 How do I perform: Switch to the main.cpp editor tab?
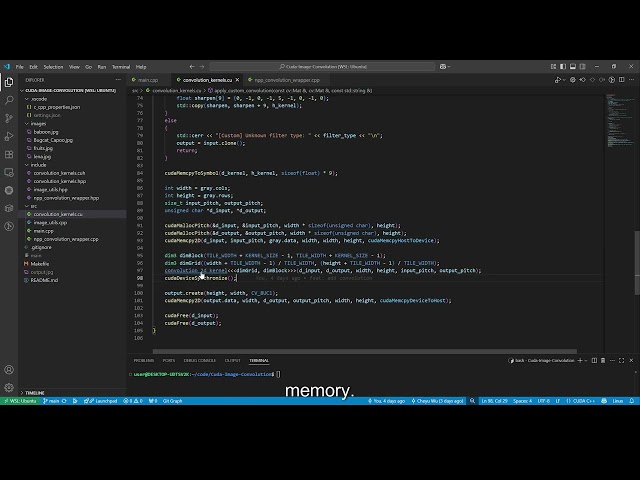(147, 79)
